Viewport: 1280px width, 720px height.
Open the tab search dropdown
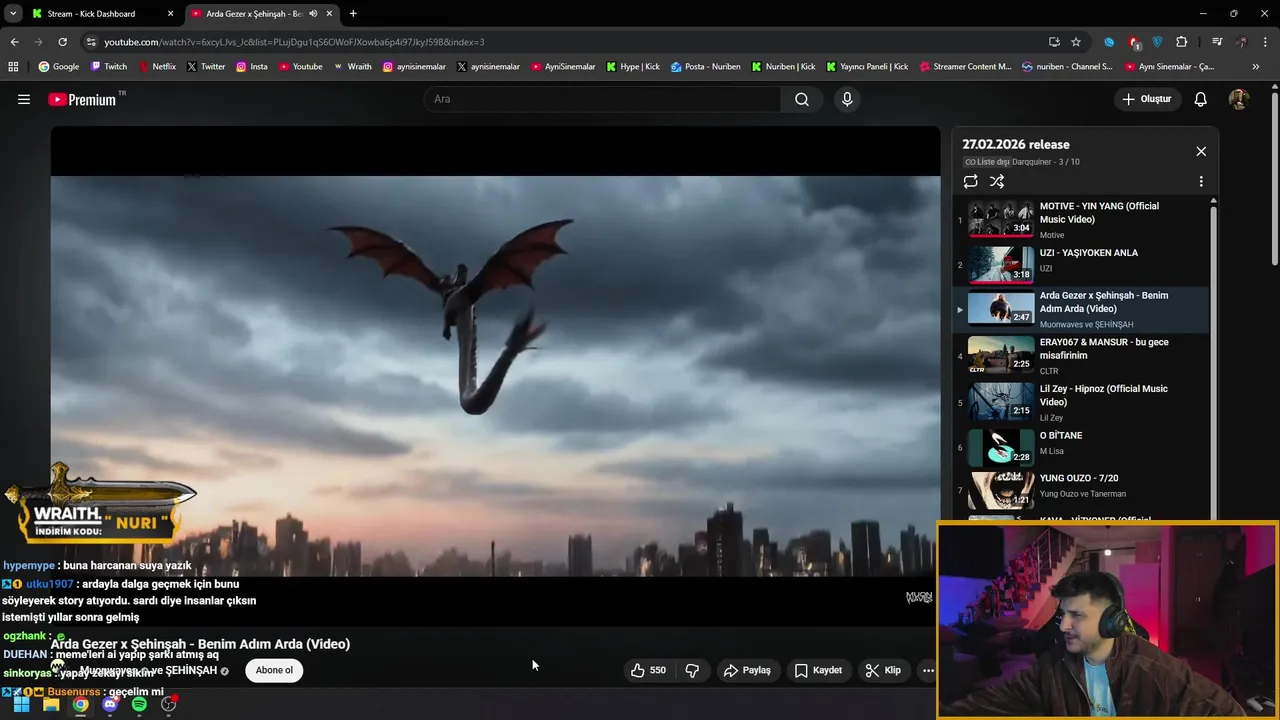click(12, 14)
